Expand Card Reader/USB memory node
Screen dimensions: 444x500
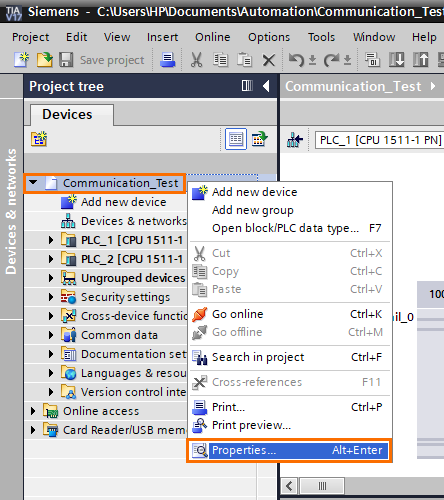click(x=33, y=430)
